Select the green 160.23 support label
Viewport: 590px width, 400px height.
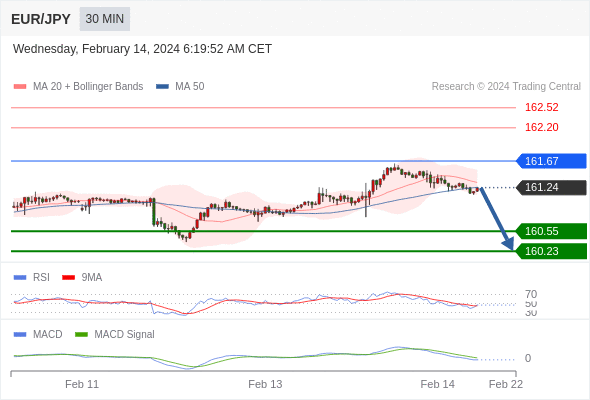[x=551, y=251]
